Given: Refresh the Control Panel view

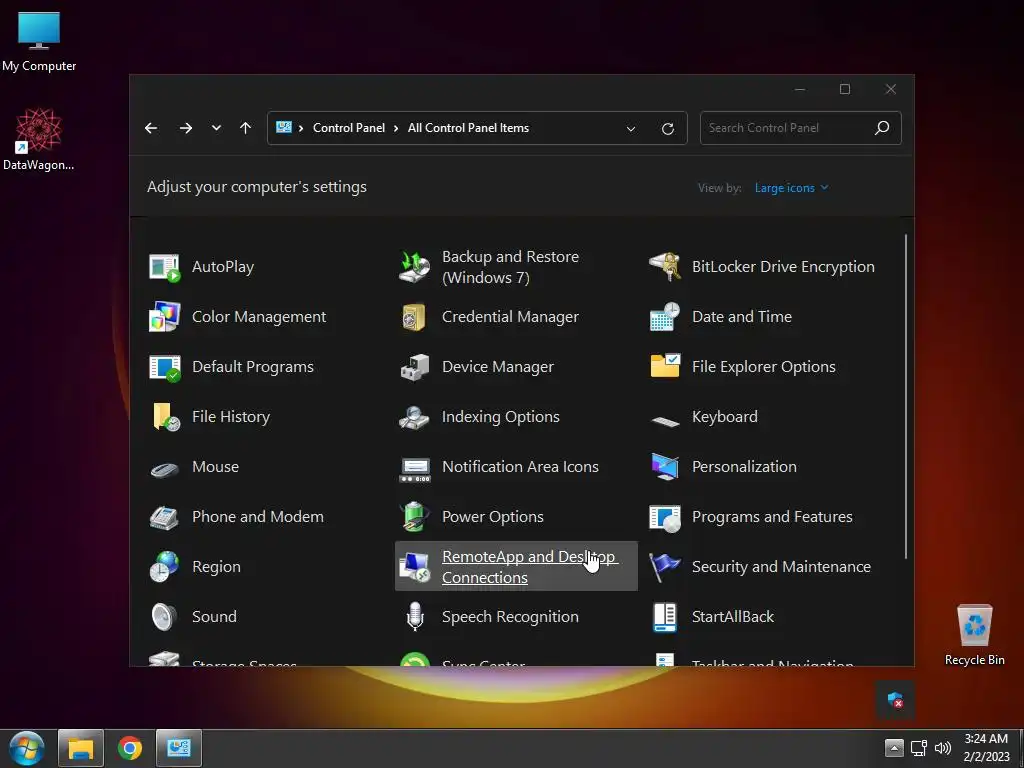Looking at the screenshot, I should coord(667,129).
